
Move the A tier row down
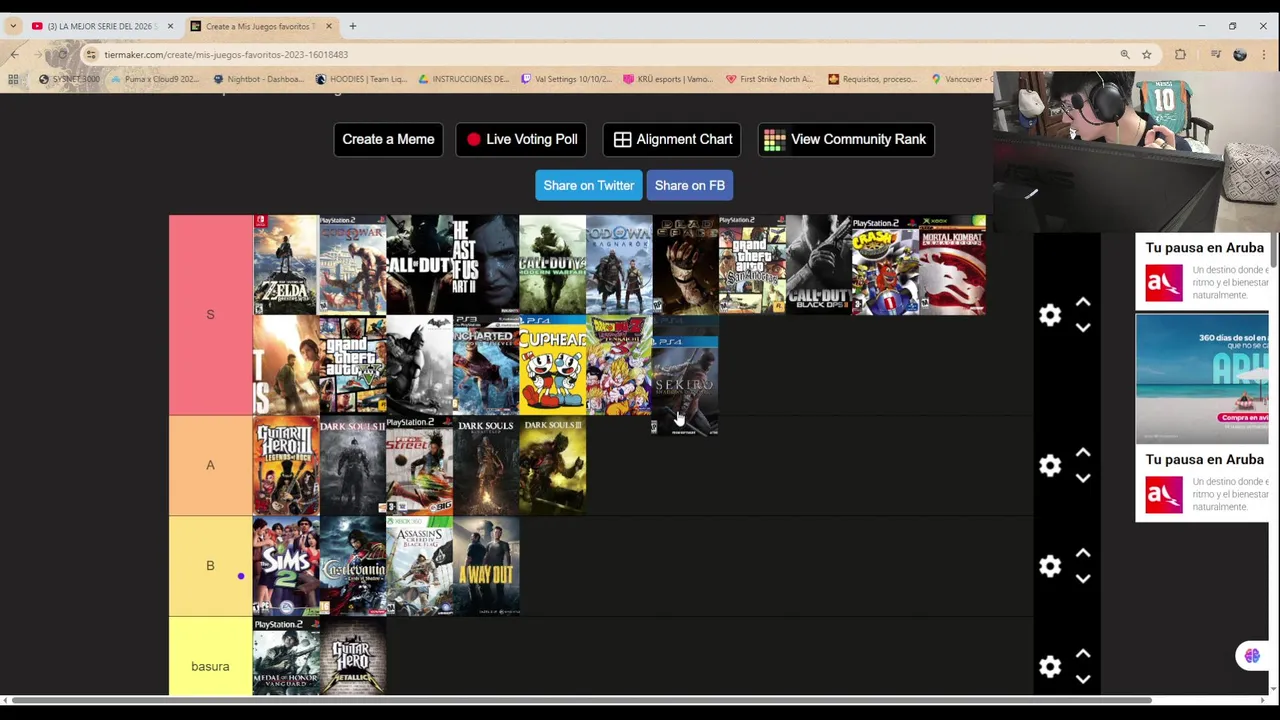(x=1083, y=479)
